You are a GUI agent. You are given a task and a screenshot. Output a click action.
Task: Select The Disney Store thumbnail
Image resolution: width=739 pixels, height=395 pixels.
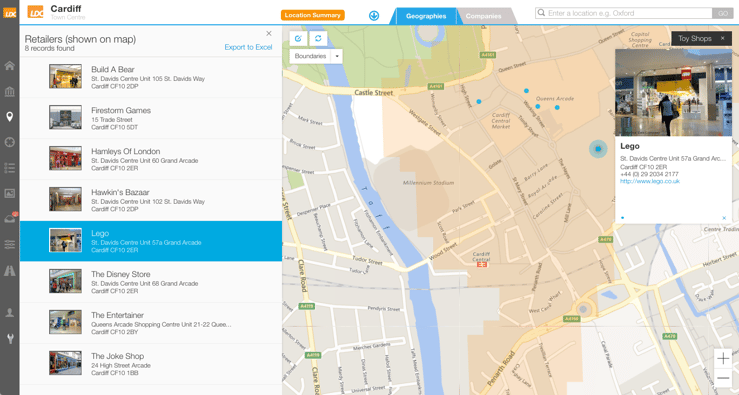point(66,281)
